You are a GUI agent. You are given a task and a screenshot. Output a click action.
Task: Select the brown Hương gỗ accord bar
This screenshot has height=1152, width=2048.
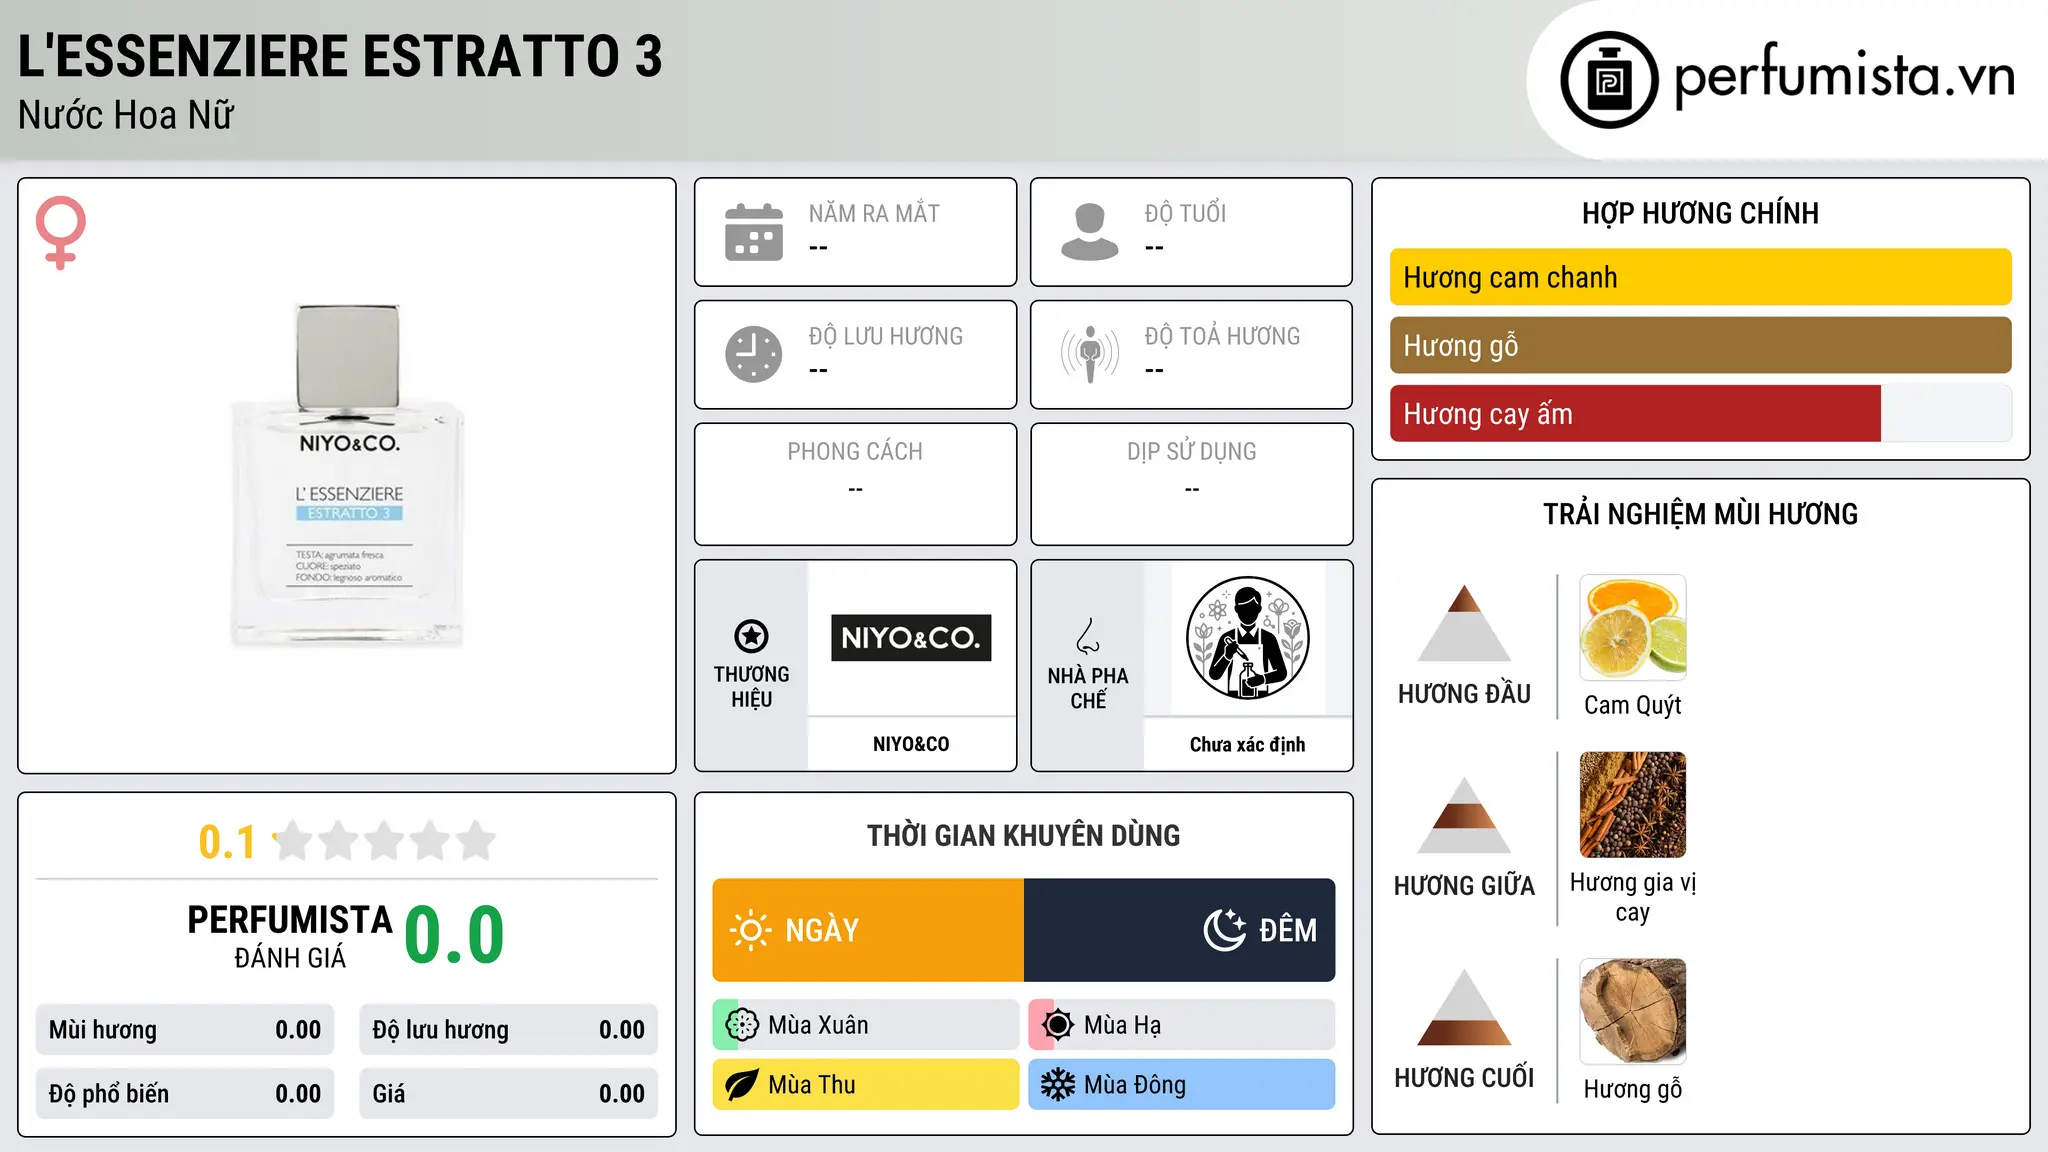pyautogui.click(x=1701, y=345)
